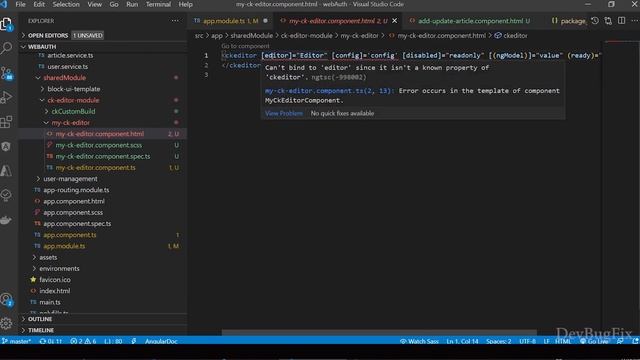Image resolution: width=640 pixels, height=360 pixels.
Task: Open the Help menu
Action: 185,4
